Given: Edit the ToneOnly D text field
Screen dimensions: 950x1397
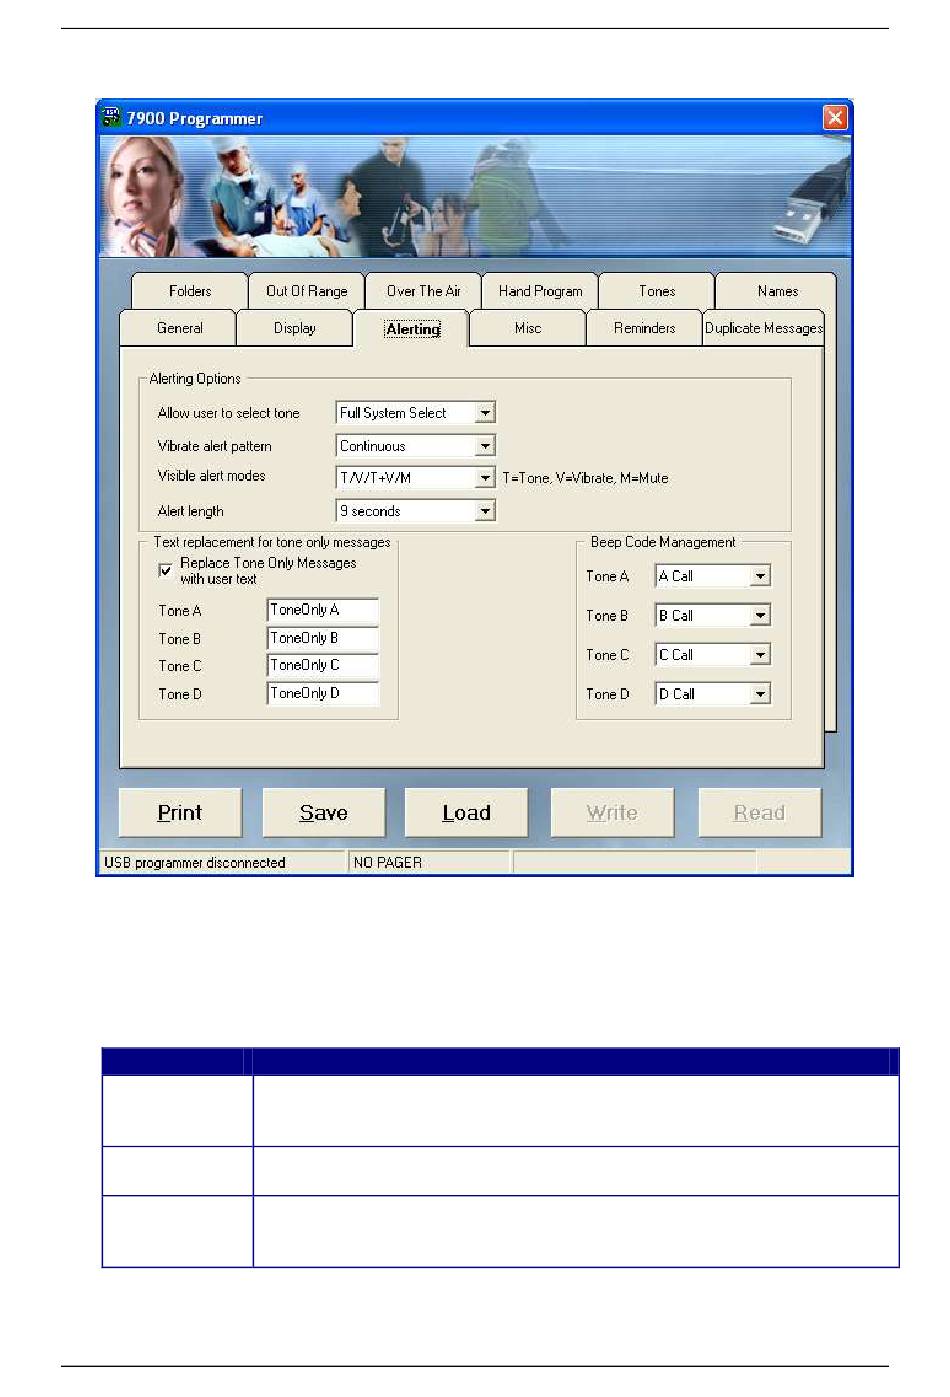Looking at the screenshot, I should click(x=323, y=693).
